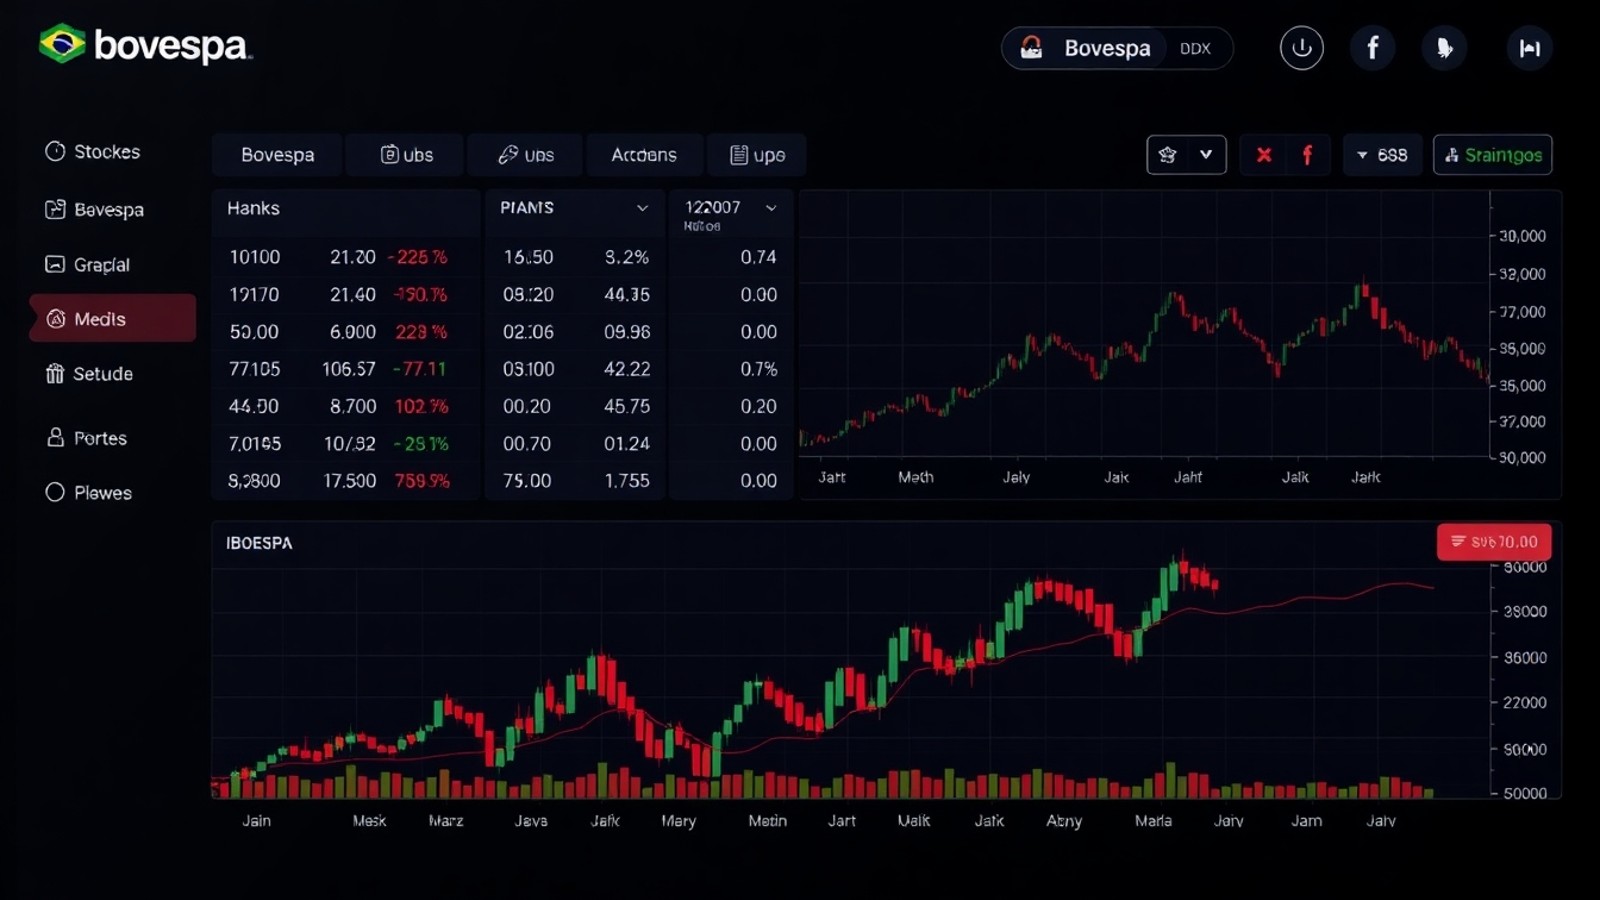
Task: Open Grapial sidebar item
Action: pos(87,264)
